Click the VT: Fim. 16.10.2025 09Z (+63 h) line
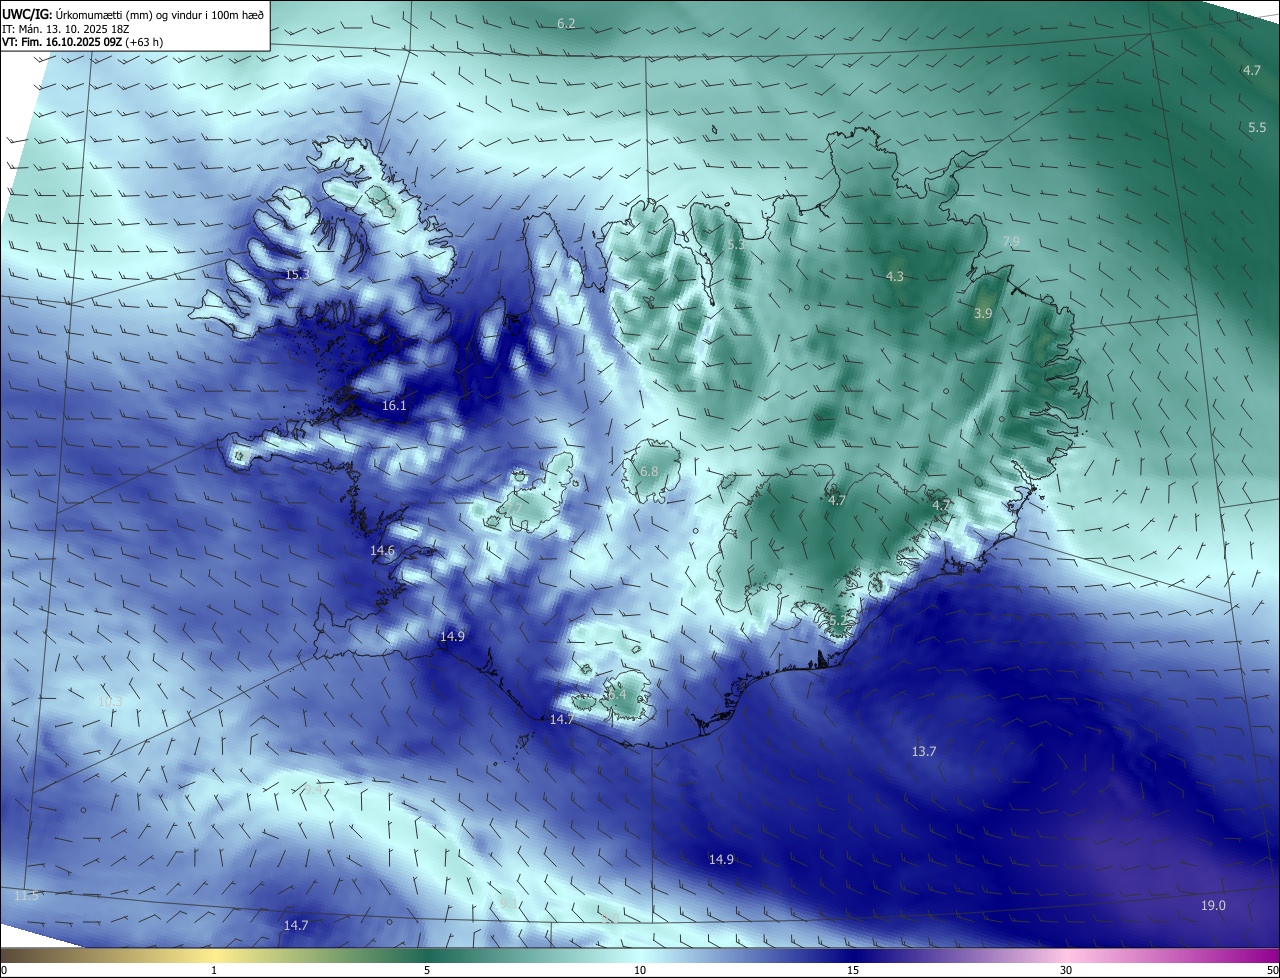1280x978 pixels. [x=83, y=43]
